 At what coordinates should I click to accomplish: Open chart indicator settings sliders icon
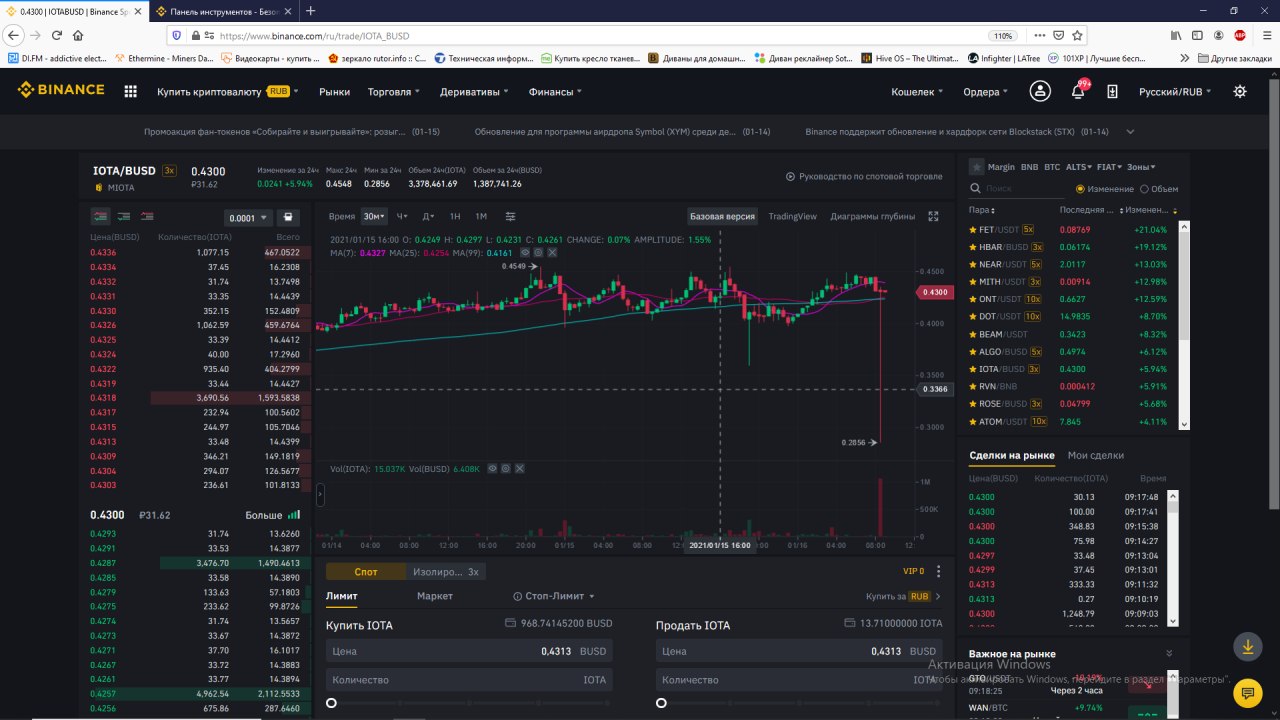pos(510,216)
